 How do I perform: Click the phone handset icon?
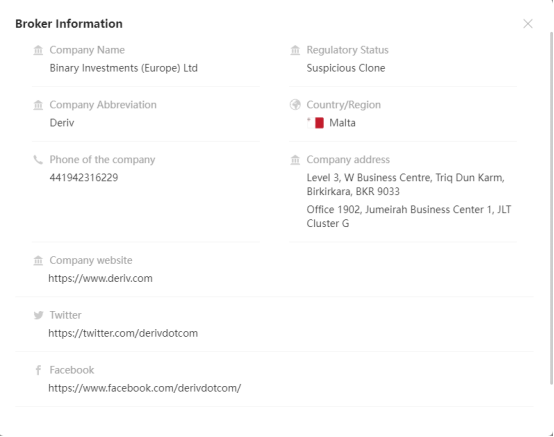pyautogui.click(x=38, y=160)
